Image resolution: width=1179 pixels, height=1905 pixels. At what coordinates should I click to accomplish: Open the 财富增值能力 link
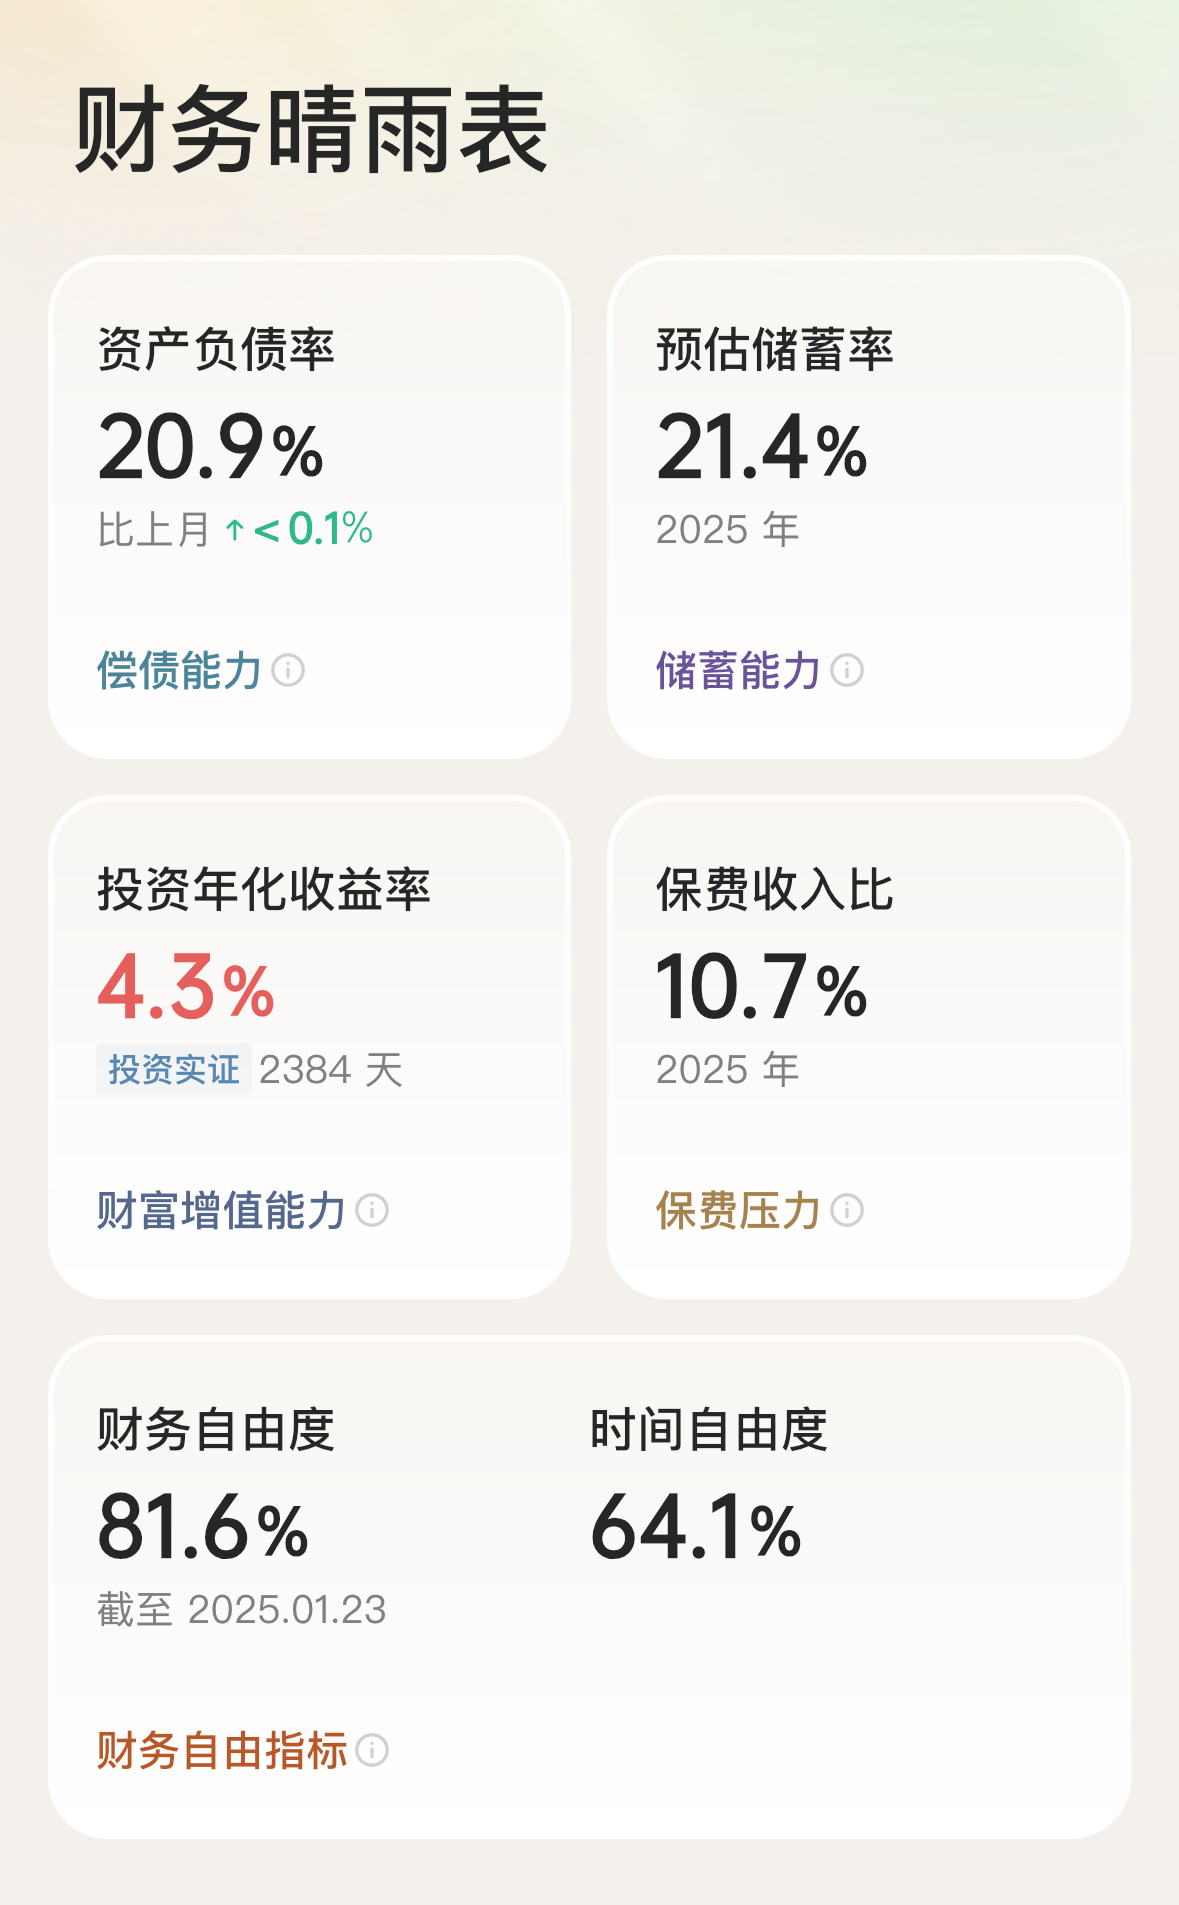221,1210
